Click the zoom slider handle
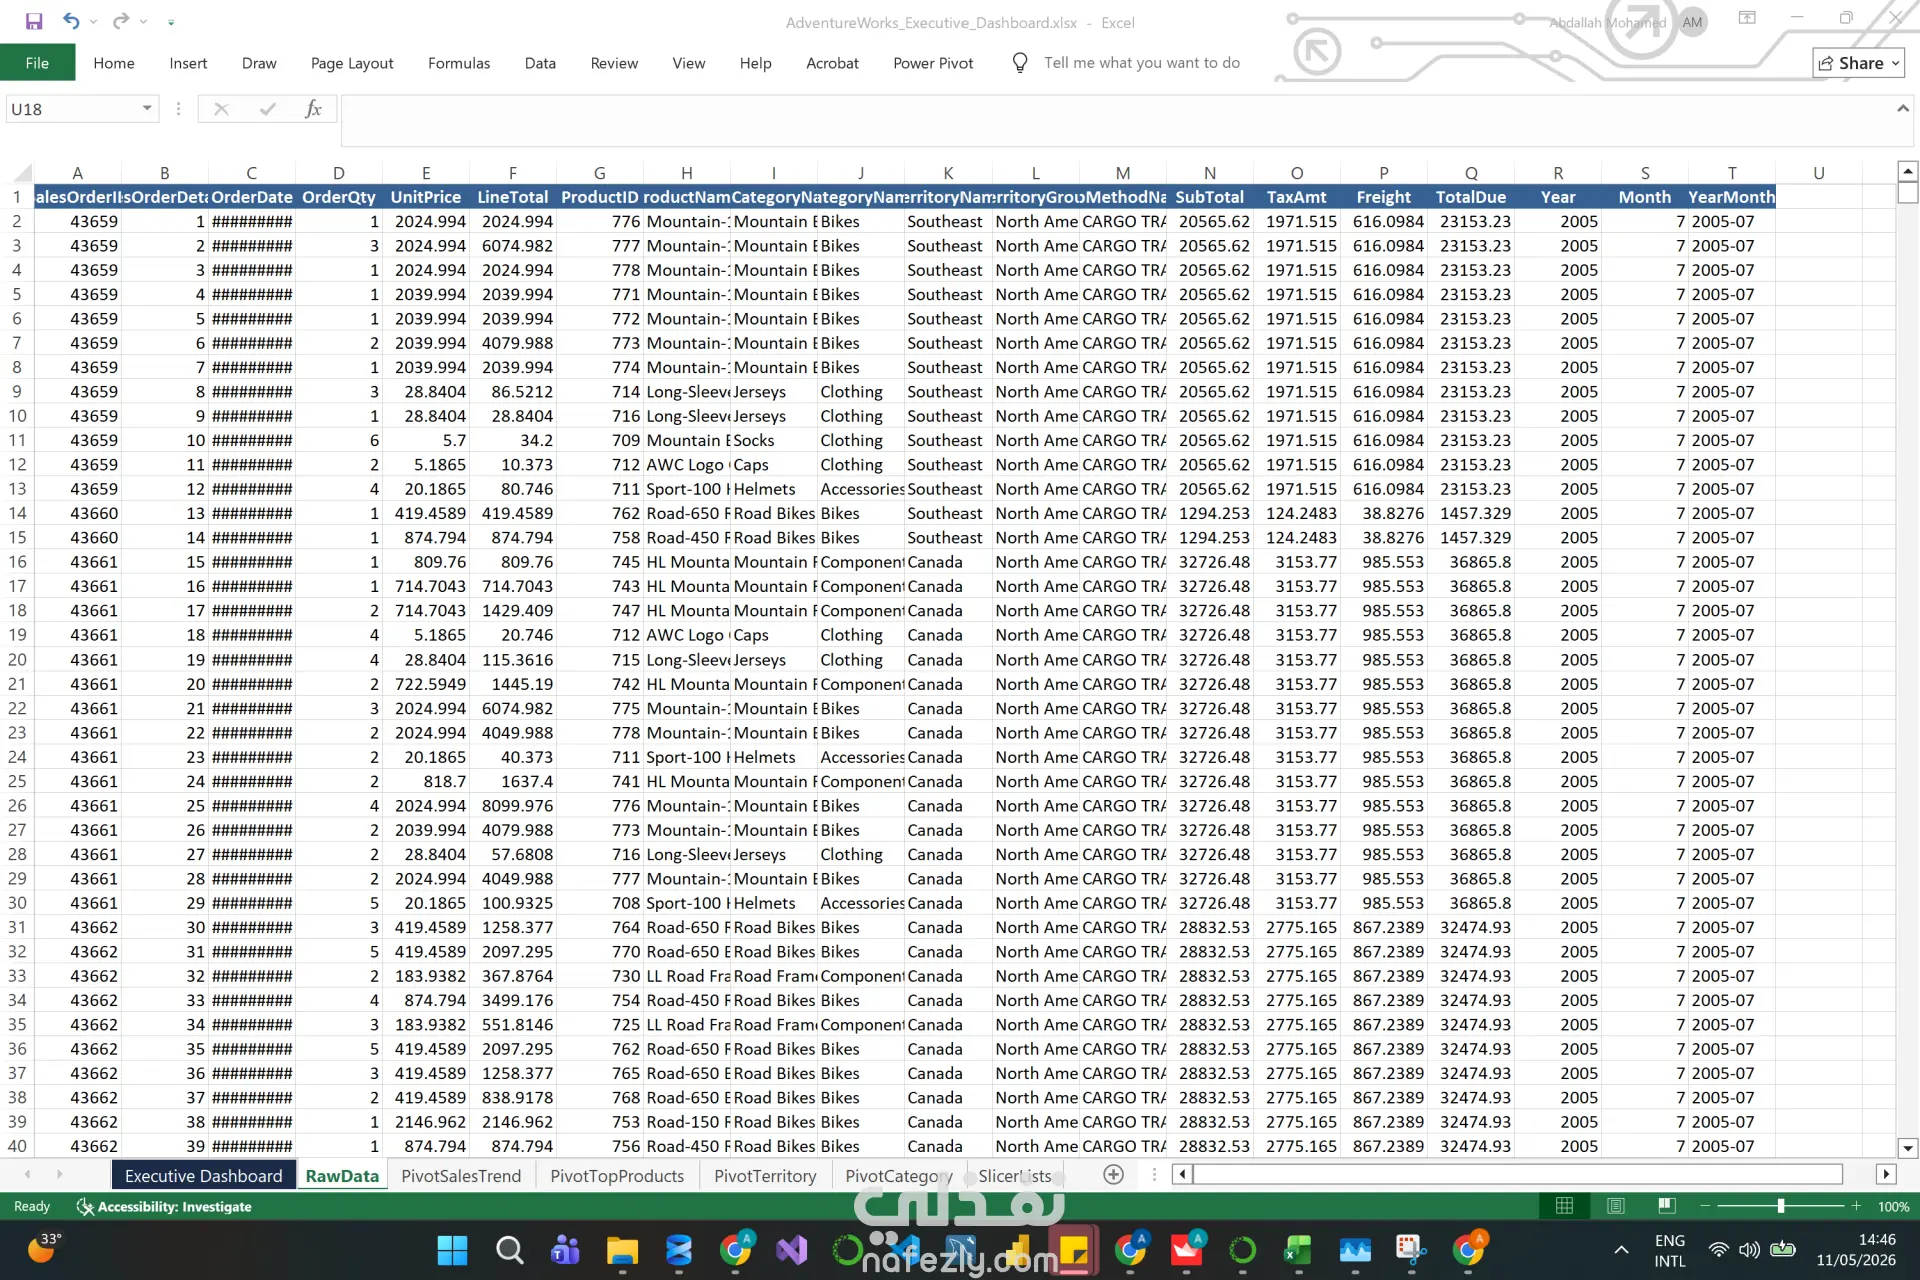 pyautogui.click(x=1781, y=1206)
